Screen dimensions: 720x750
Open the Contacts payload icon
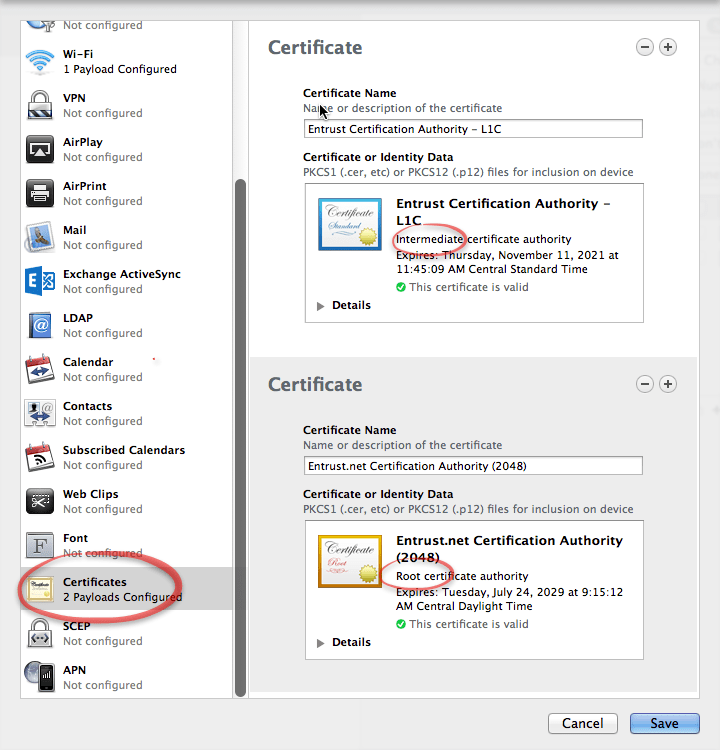click(x=40, y=413)
